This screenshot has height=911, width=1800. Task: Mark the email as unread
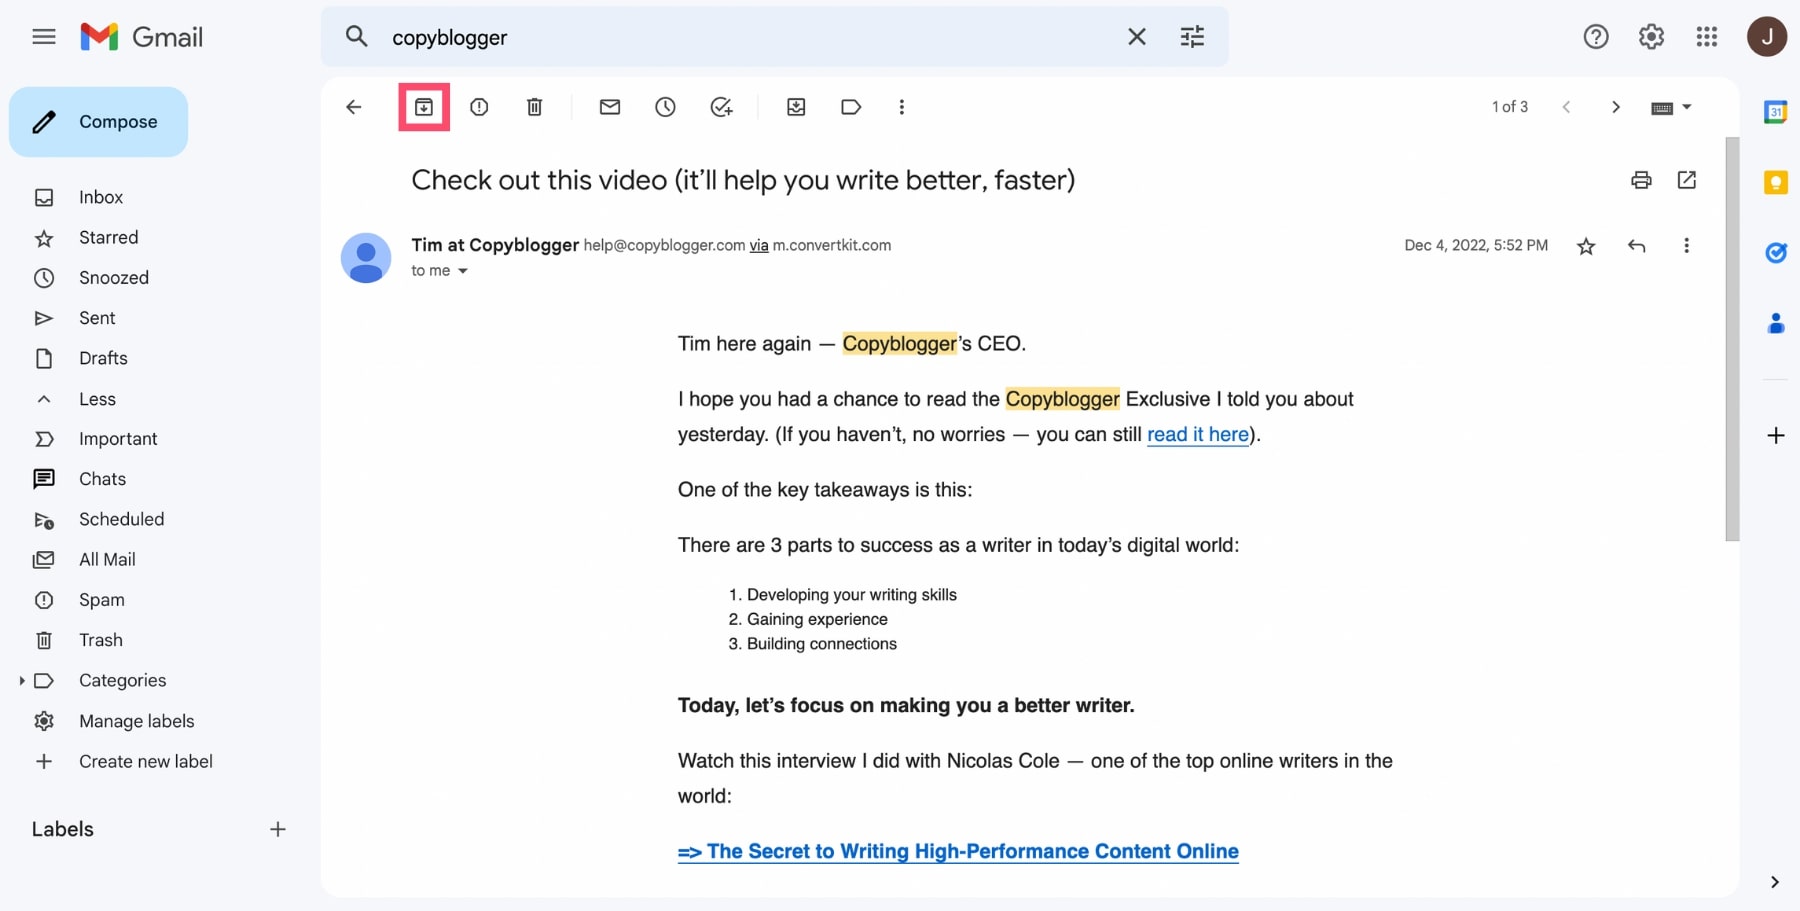tap(610, 107)
